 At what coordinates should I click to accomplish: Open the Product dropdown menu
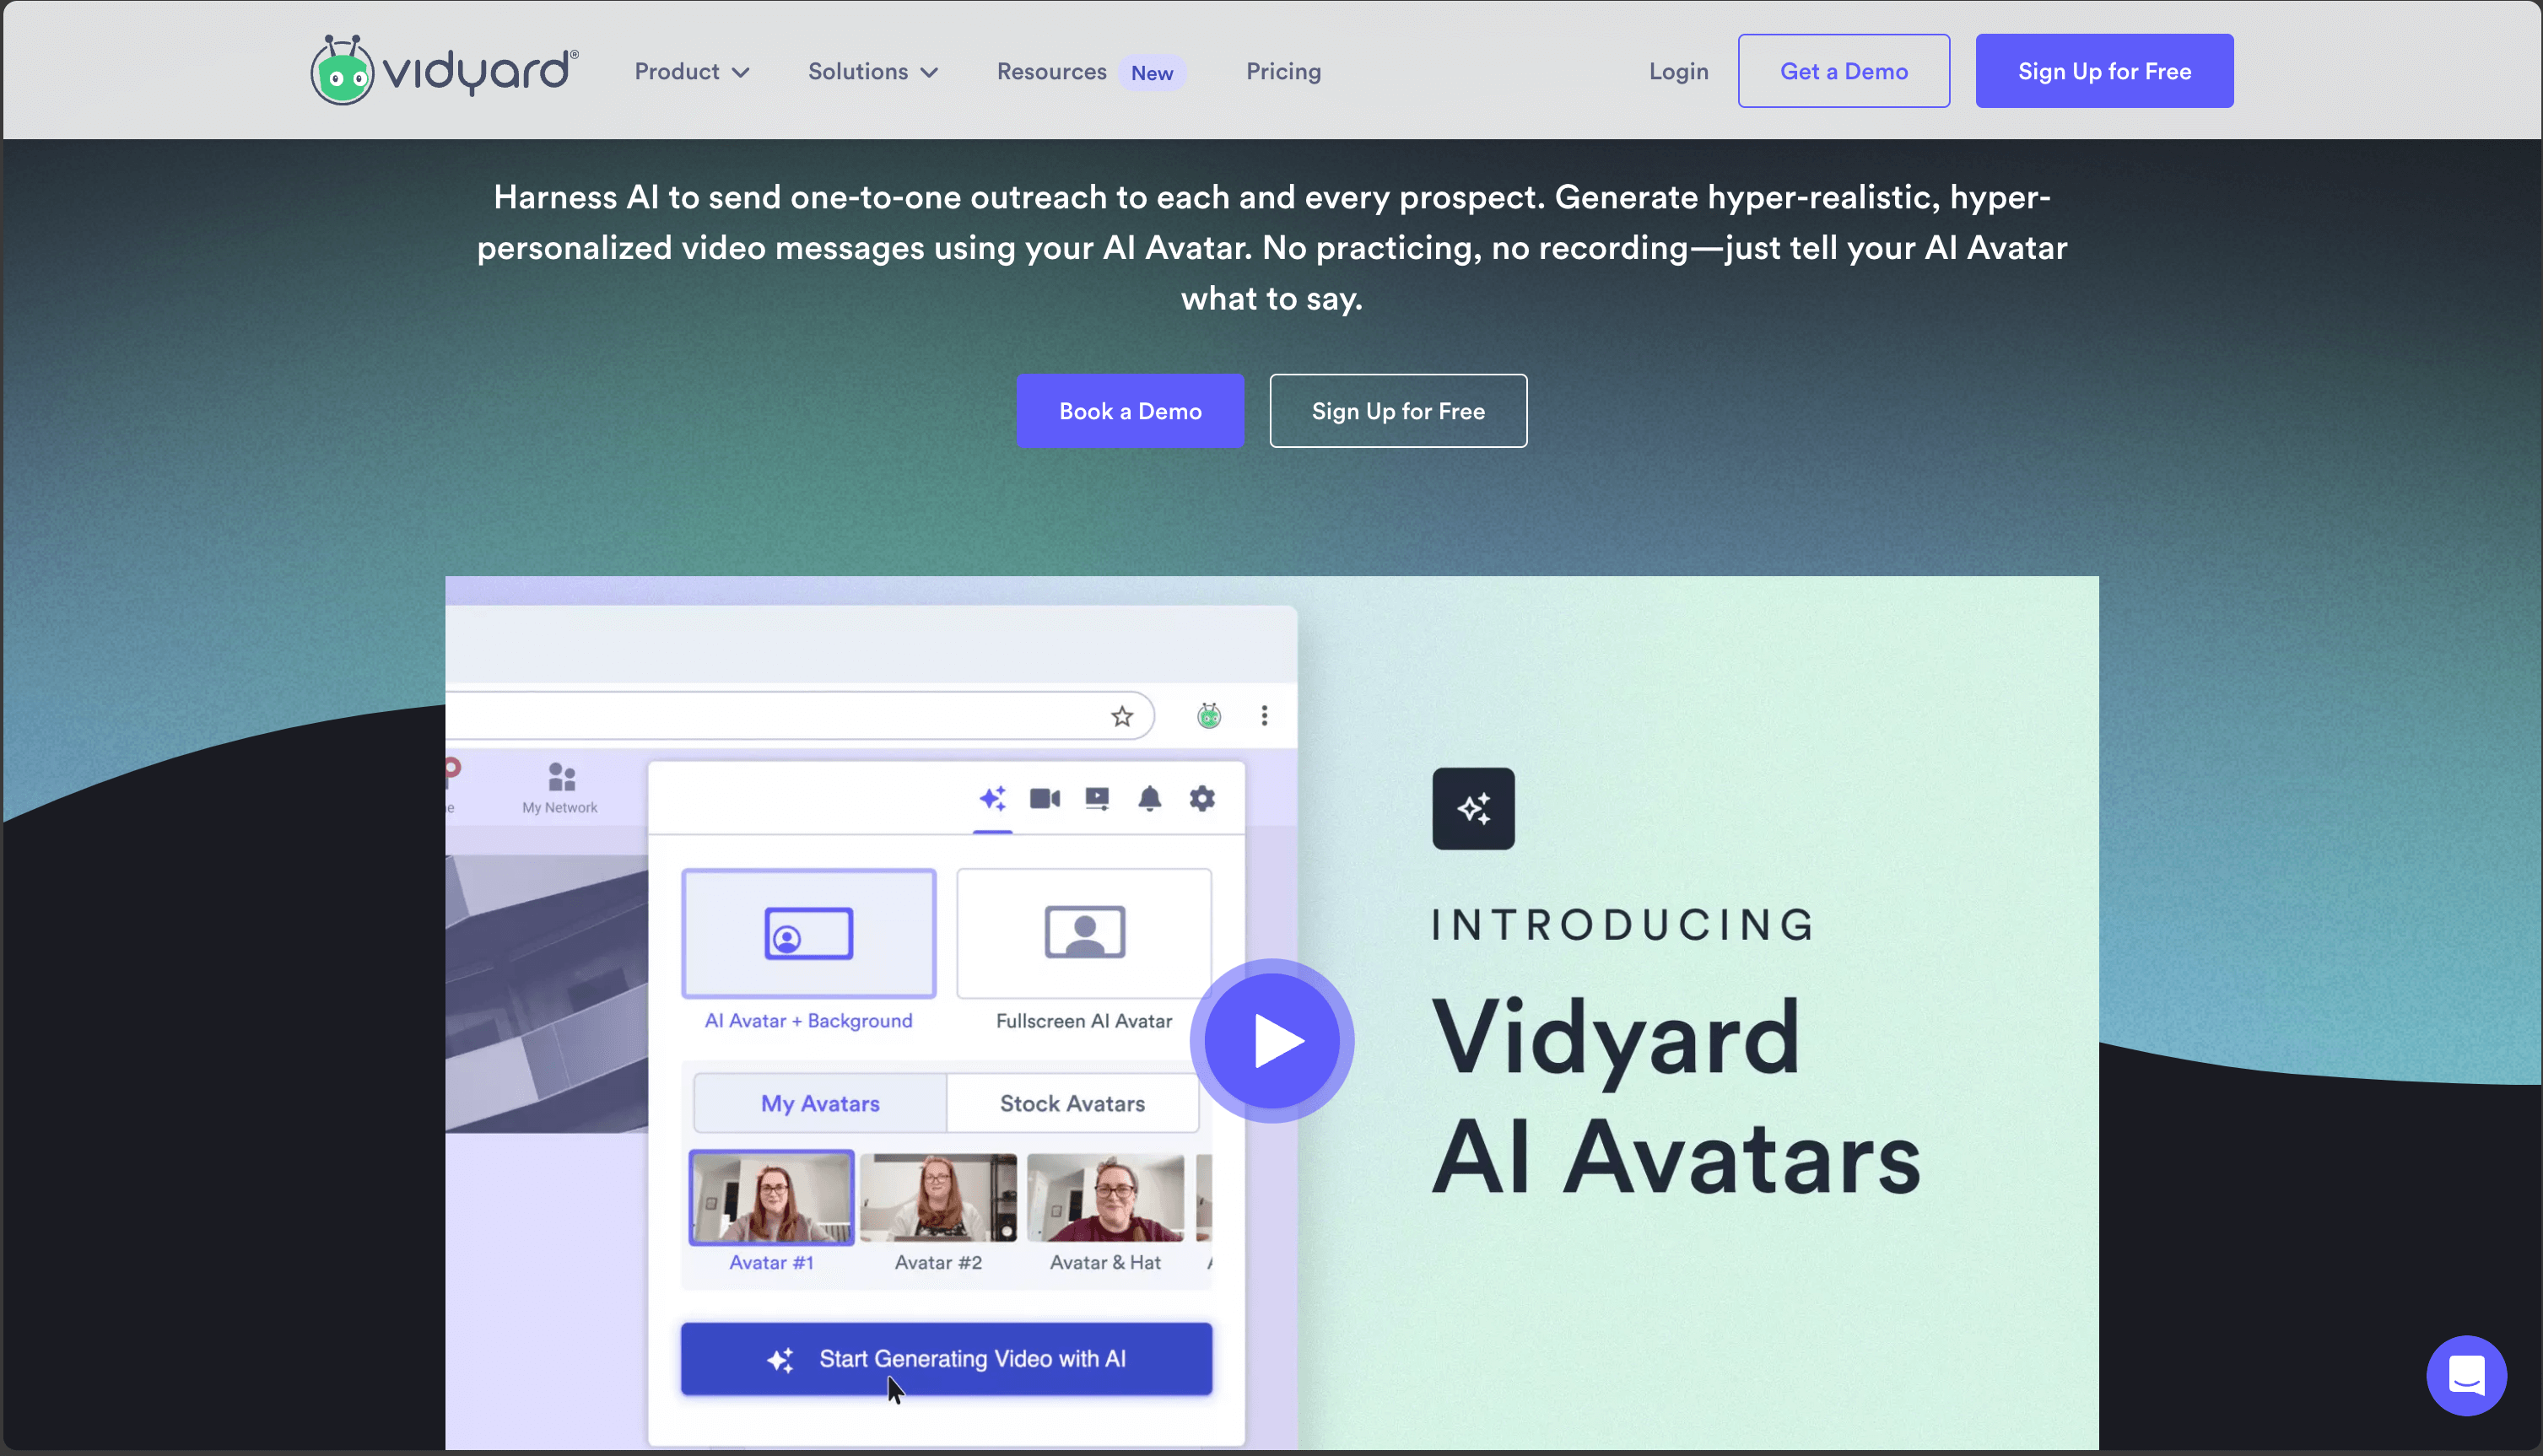(691, 71)
